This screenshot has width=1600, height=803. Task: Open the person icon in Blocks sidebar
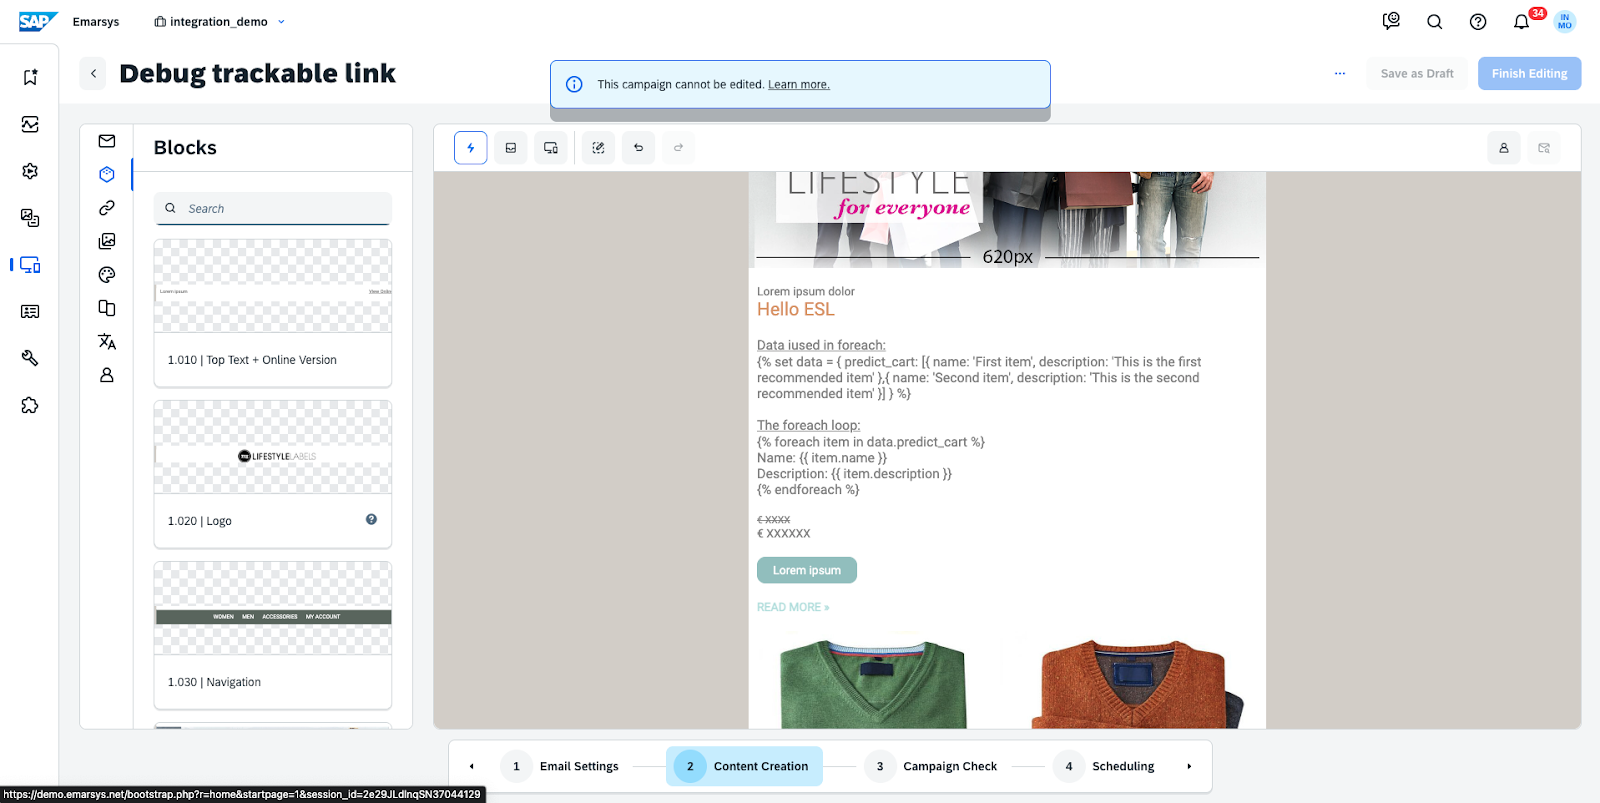[107, 375]
